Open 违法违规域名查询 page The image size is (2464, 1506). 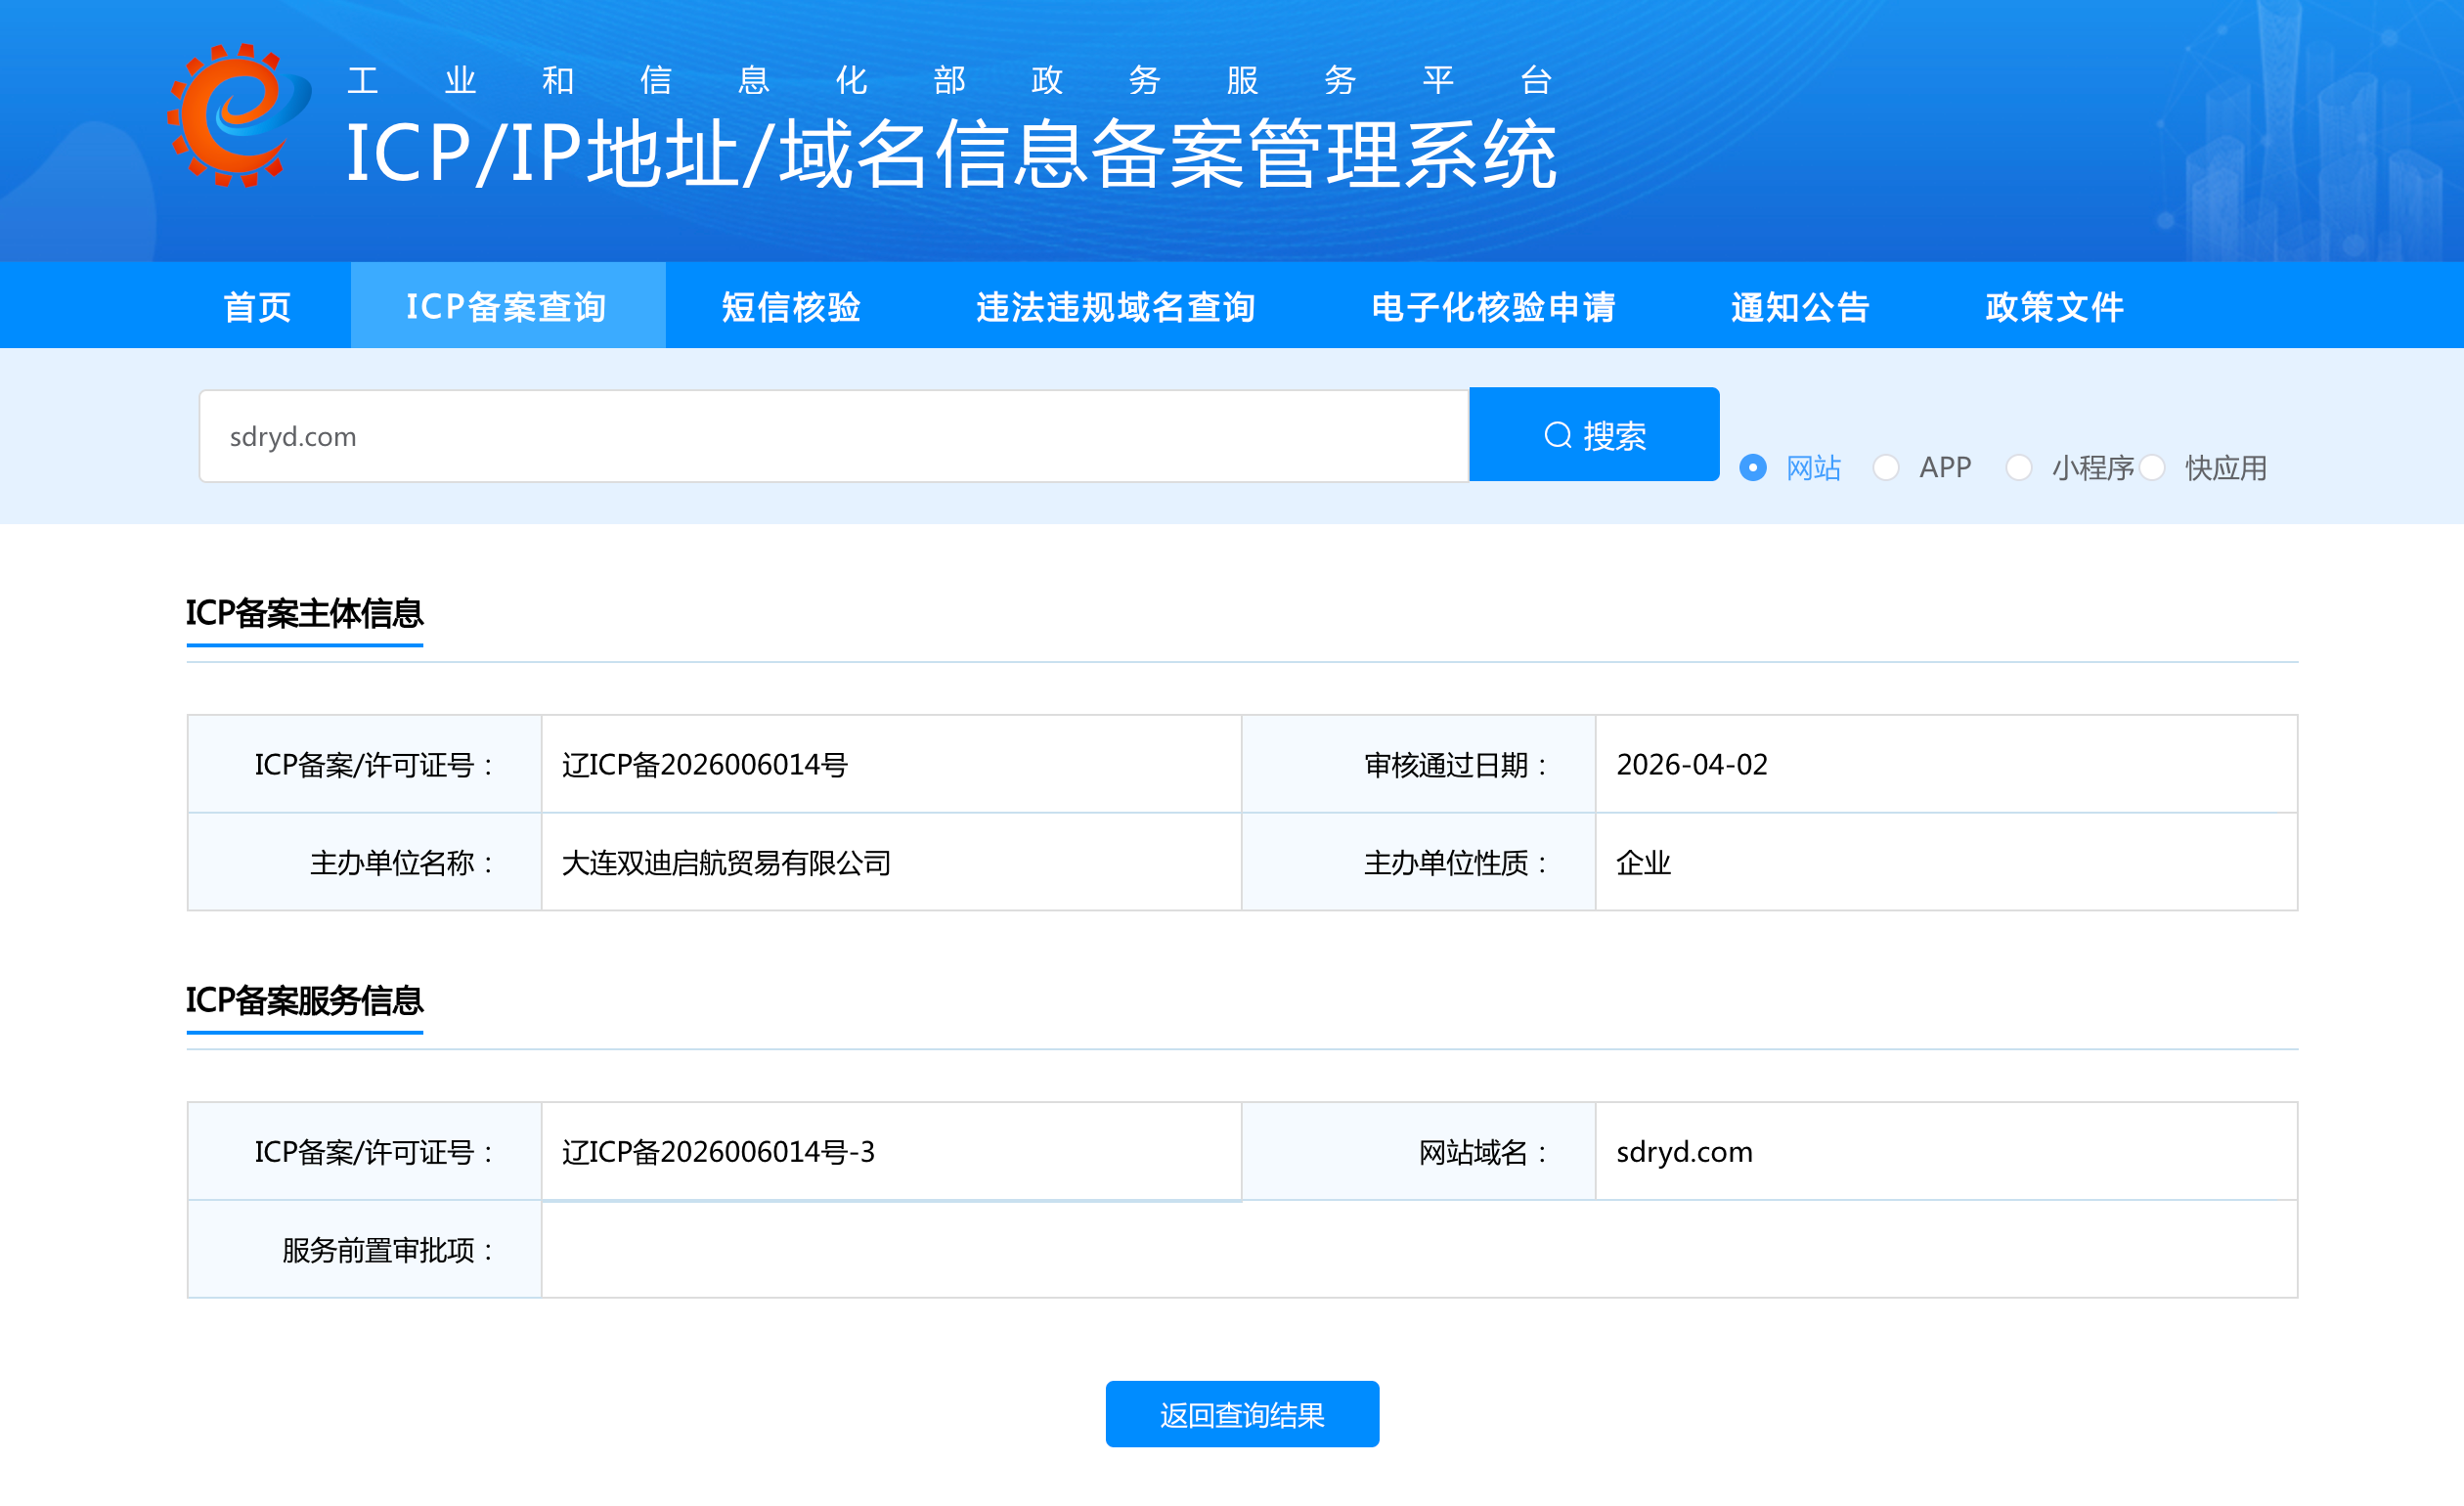(x=1116, y=306)
